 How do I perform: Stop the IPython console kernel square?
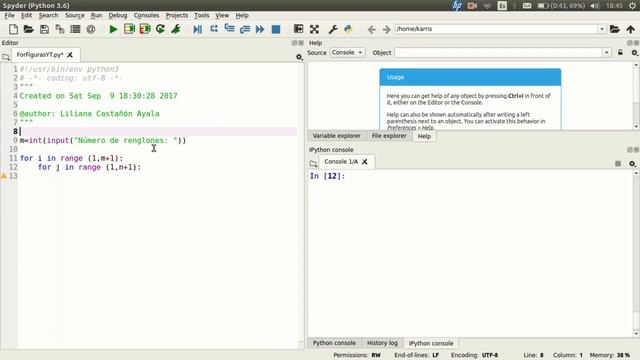pos(618,163)
